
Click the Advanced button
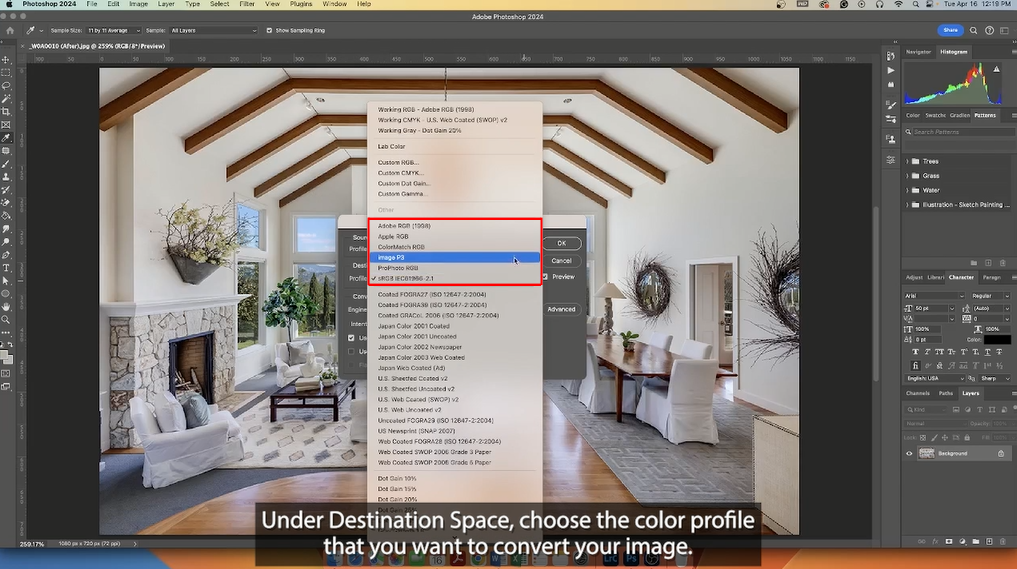[x=562, y=309]
